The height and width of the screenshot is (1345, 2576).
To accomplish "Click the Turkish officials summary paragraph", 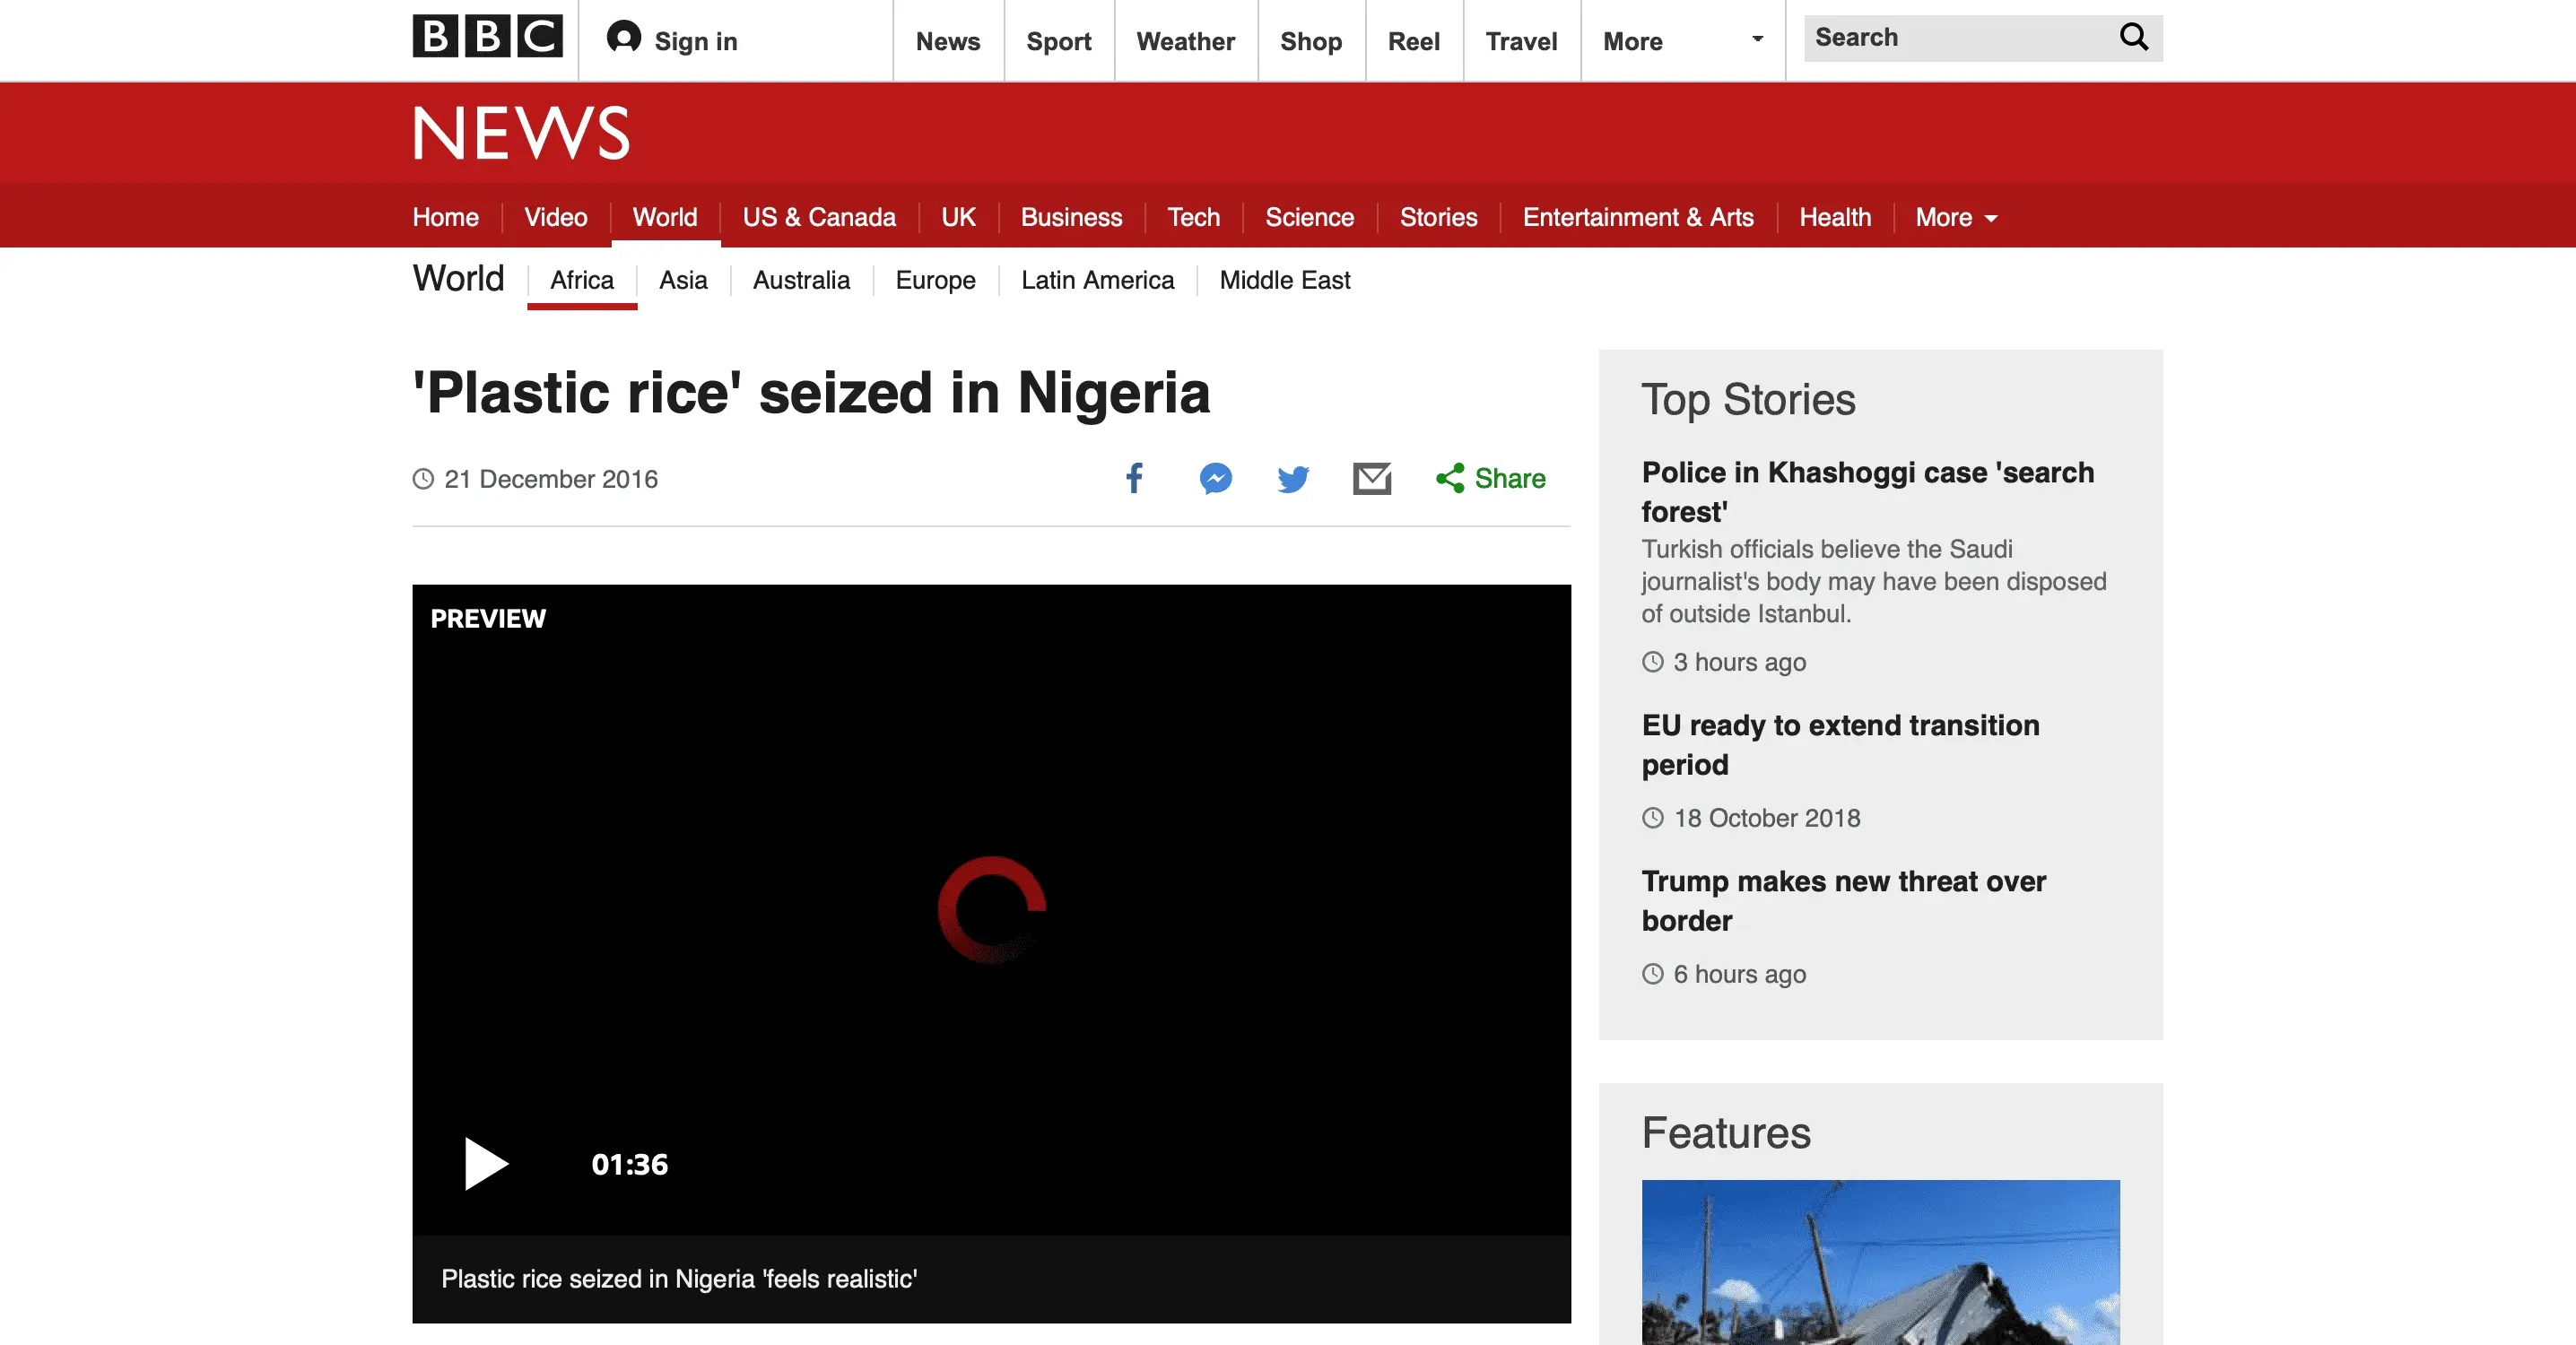I will click(1874, 581).
